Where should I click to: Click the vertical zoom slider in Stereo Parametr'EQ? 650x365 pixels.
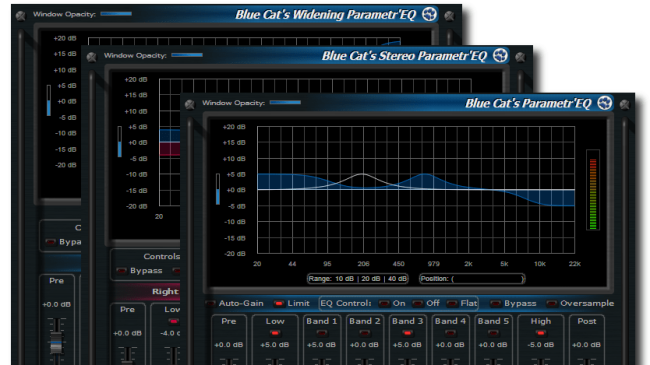[119, 142]
